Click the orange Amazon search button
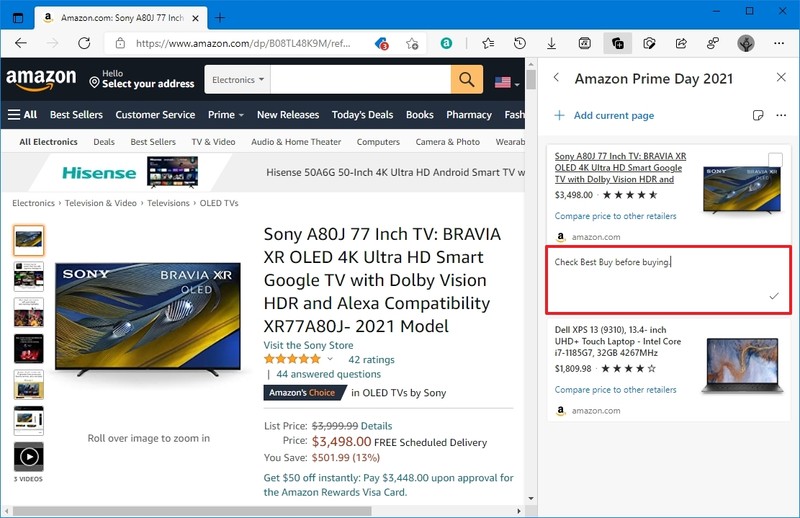Screen dimensions: 800x518 click(466, 79)
